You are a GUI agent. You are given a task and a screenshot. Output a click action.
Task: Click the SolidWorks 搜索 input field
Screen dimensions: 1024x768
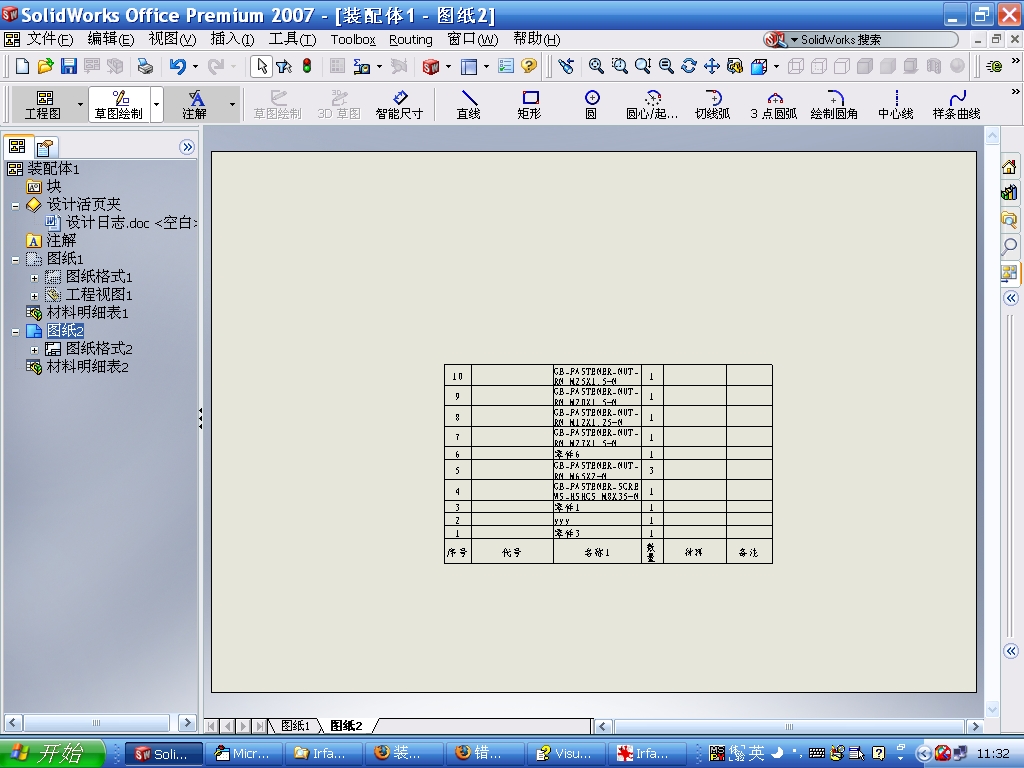click(x=877, y=40)
